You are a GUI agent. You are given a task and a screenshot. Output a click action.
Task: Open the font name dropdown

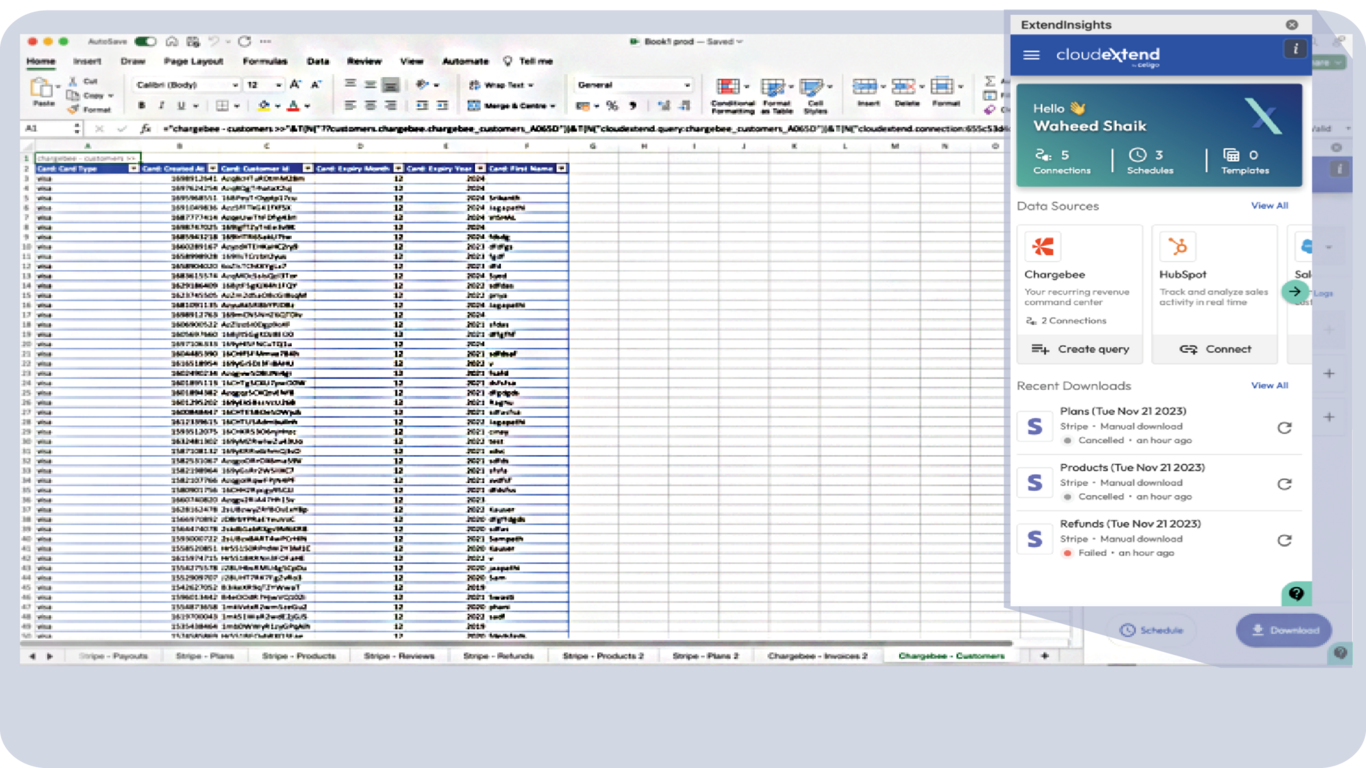click(x=235, y=85)
